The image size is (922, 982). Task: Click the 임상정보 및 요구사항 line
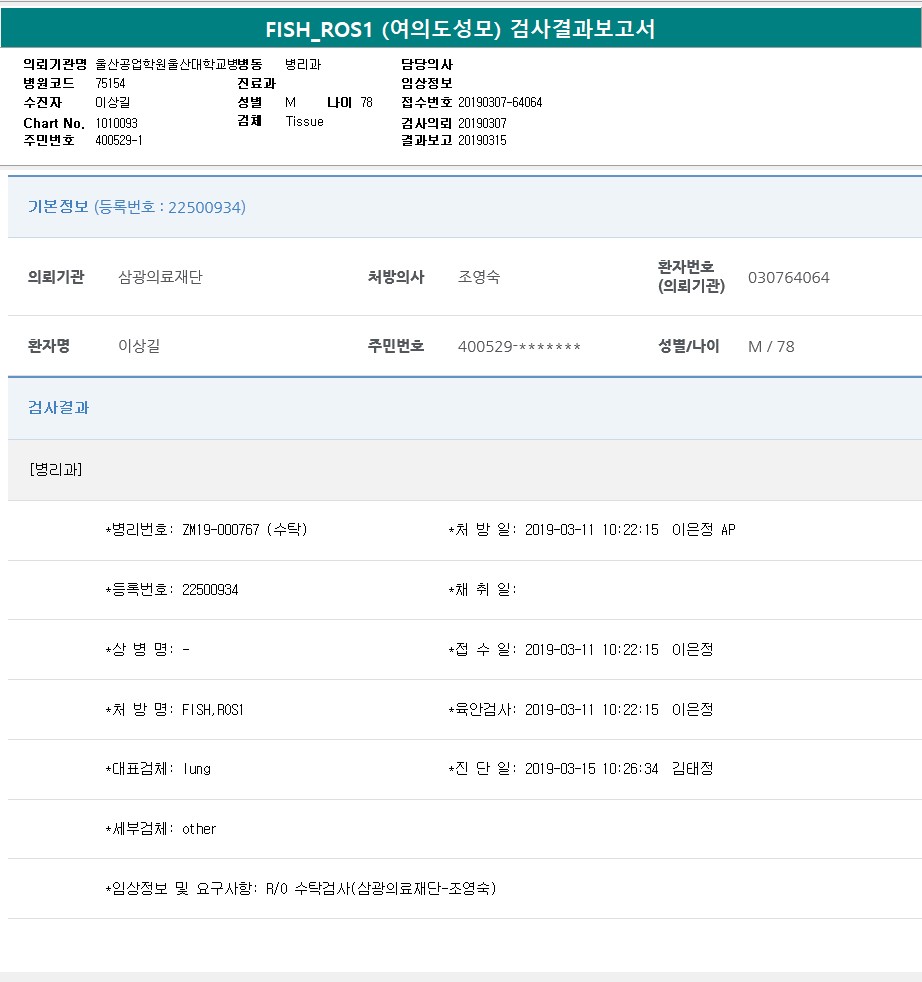[x=300, y=888]
